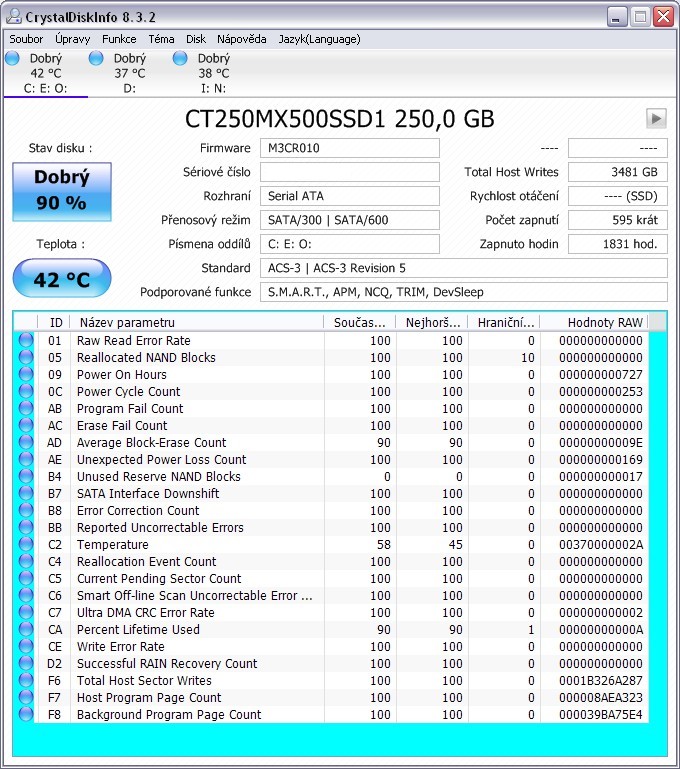Select the RAW value 000008AEA323

pos(601,697)
